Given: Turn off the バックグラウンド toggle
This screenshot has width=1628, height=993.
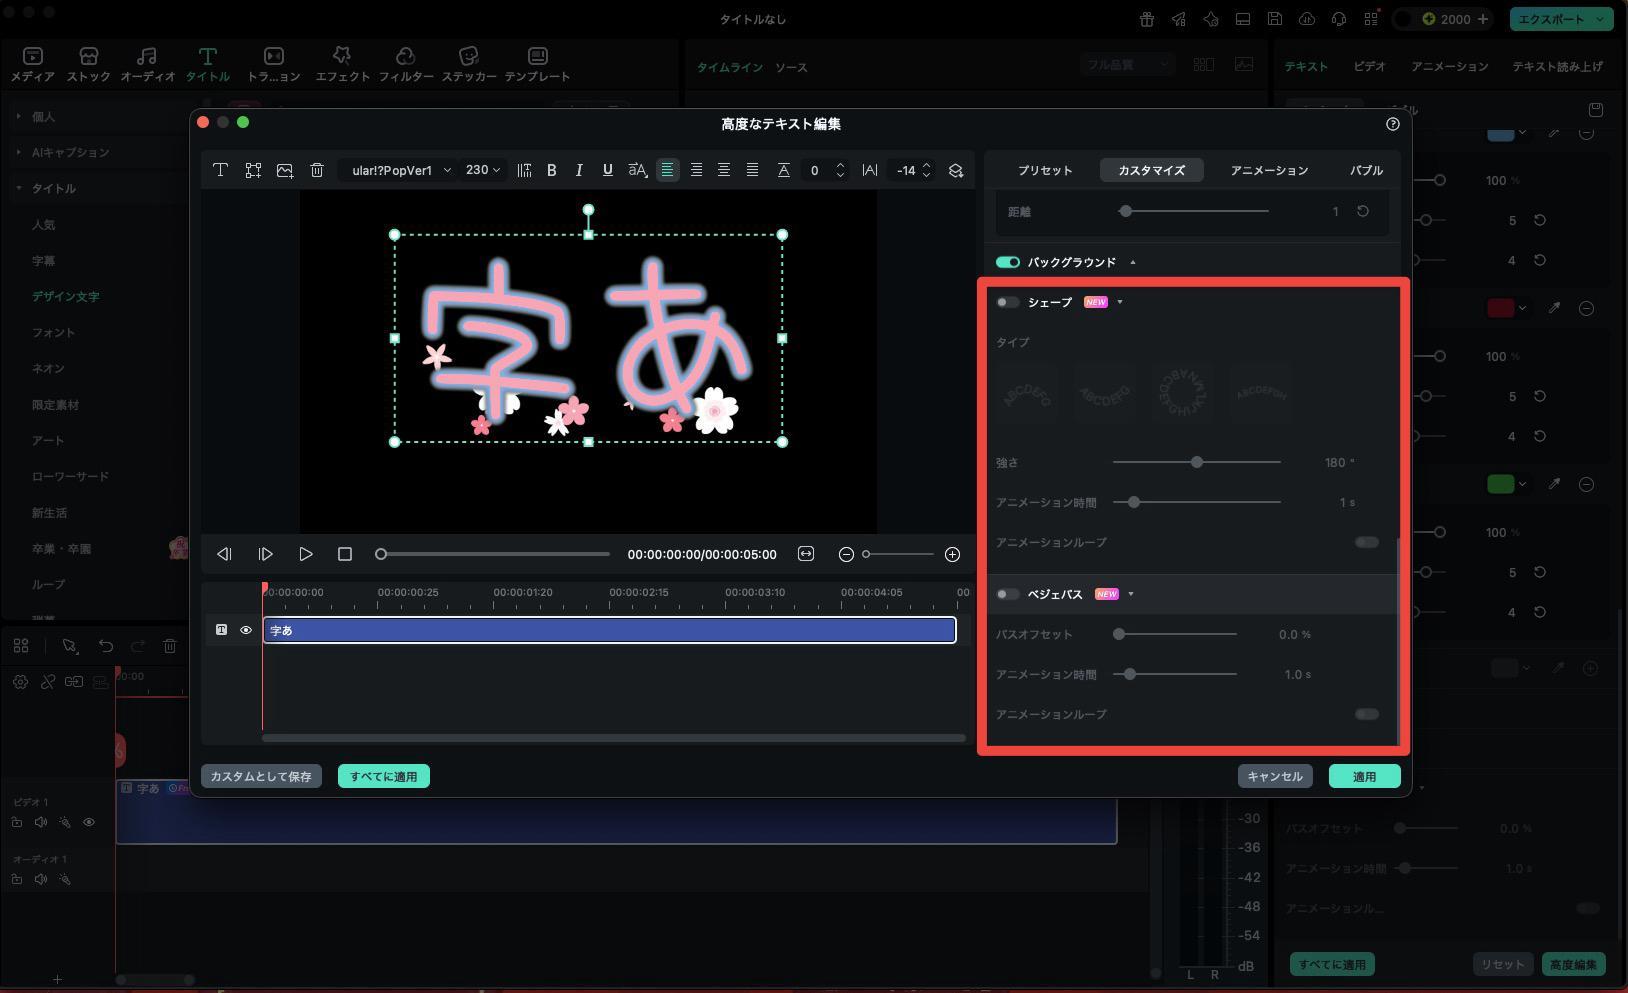Looking at the screenshot, I should click(x=1009, y=262).
